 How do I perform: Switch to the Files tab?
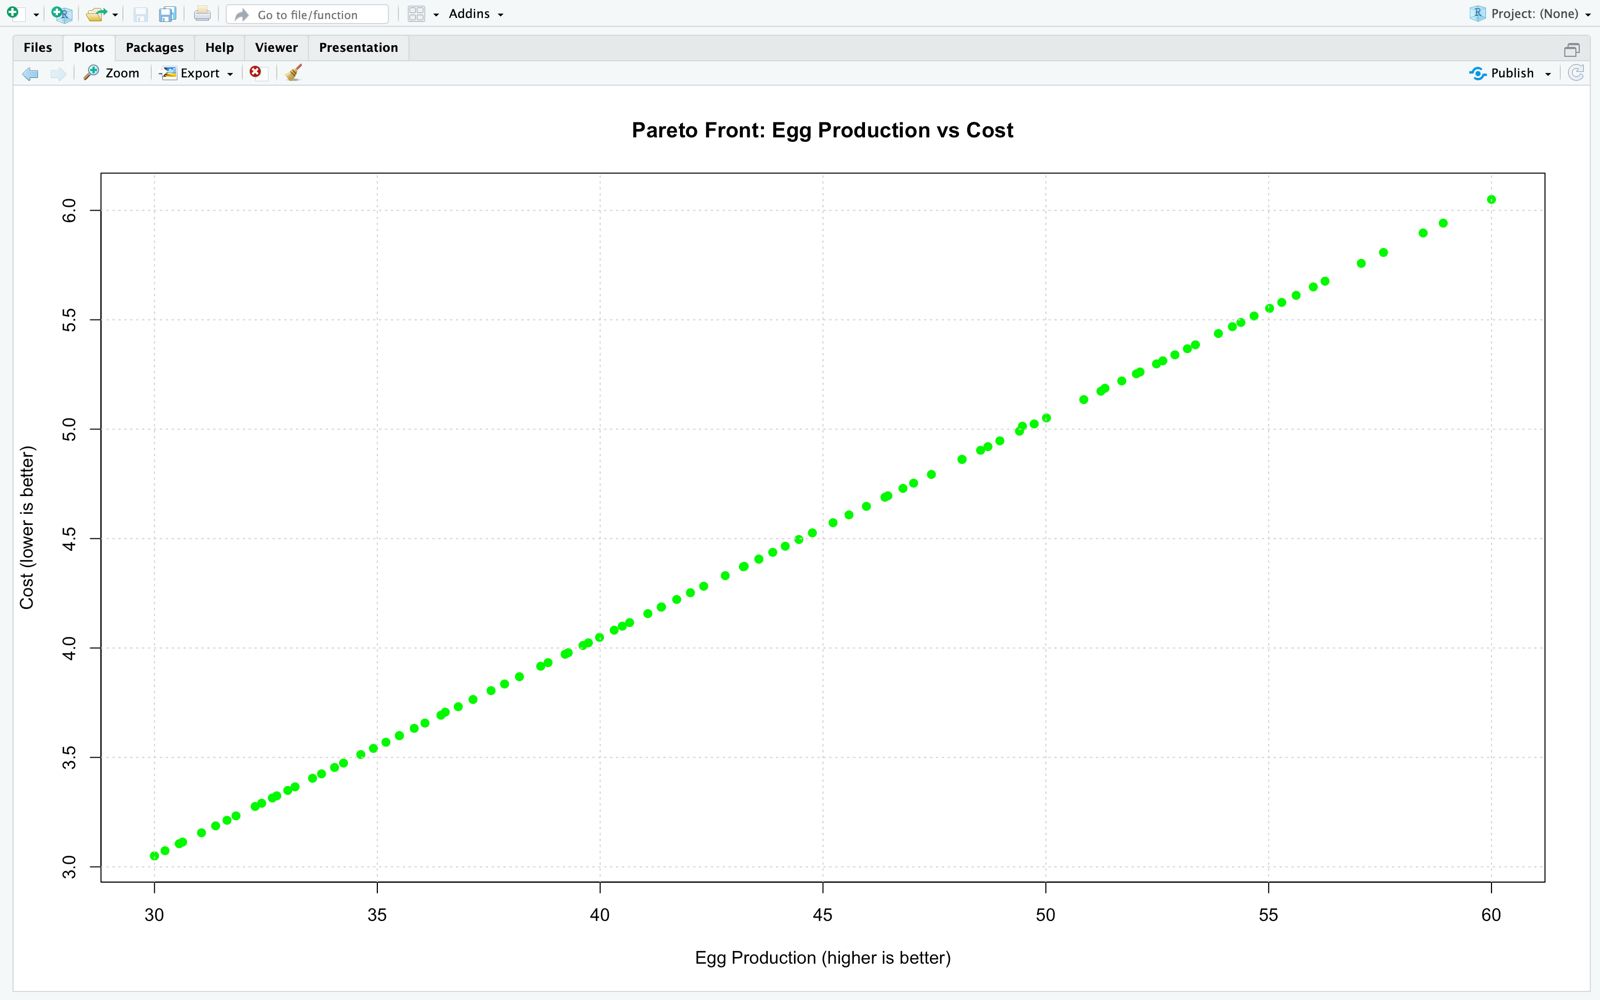coord(38,47)
